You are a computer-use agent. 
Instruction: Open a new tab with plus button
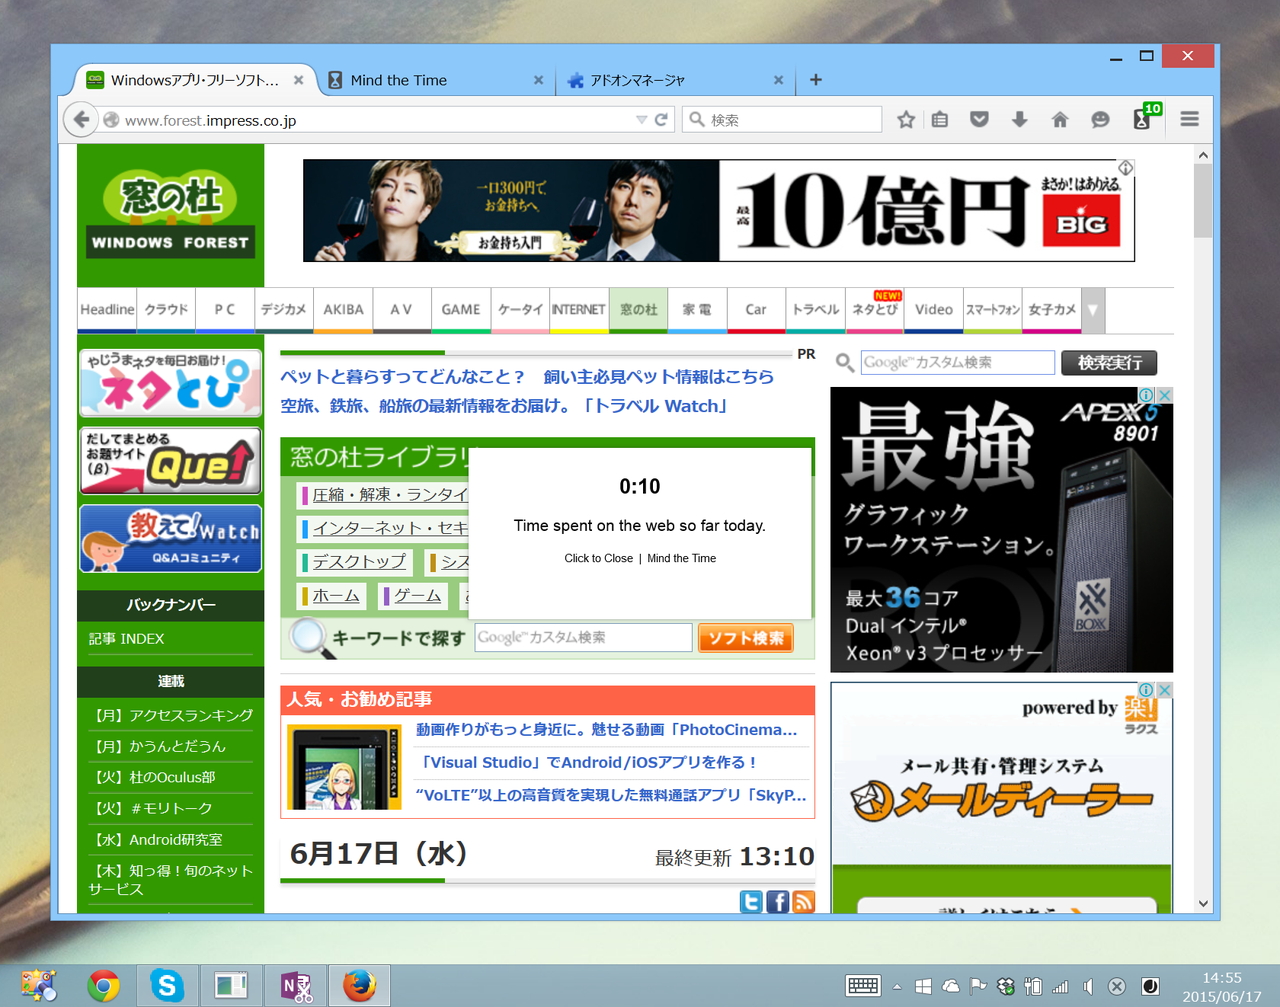click(x=816, y=80)
